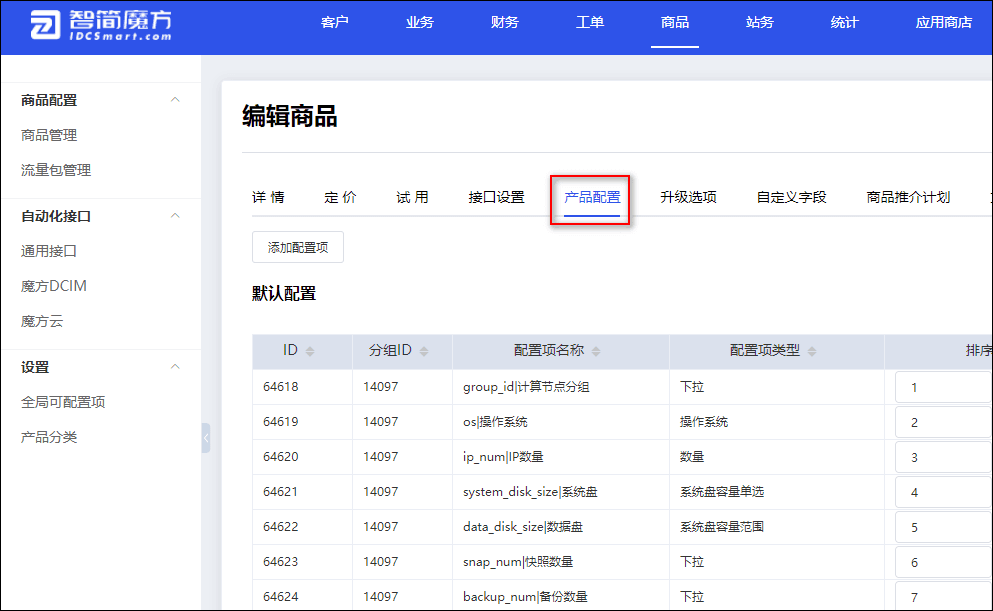Click sort order field with value 2
993x611 pixels.
pyautogui.click(x=944, y=422)
